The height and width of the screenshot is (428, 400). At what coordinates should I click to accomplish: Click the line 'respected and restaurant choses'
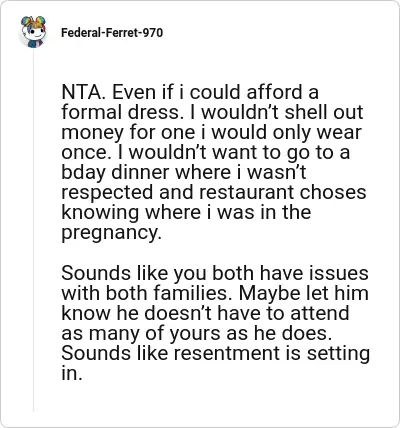(x=214, y=192)
